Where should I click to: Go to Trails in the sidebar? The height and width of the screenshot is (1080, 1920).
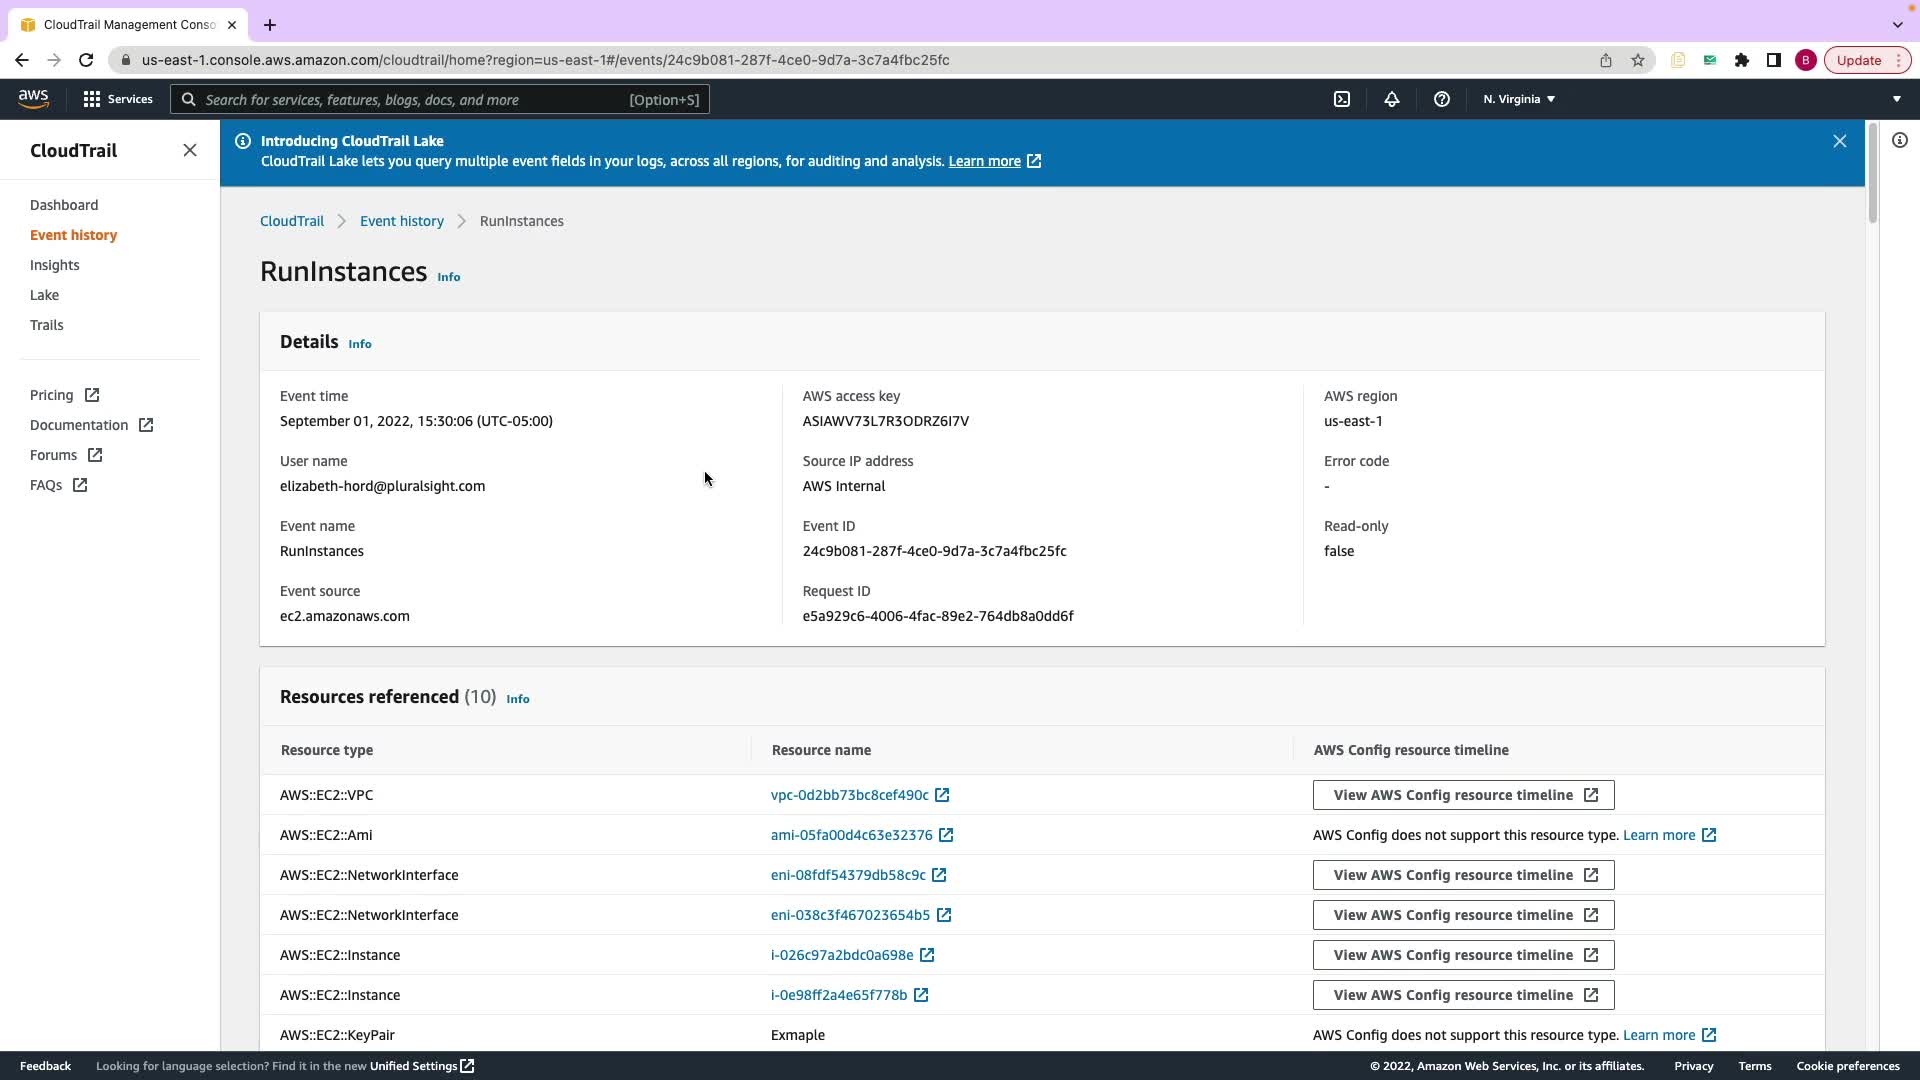coord(46,325)
